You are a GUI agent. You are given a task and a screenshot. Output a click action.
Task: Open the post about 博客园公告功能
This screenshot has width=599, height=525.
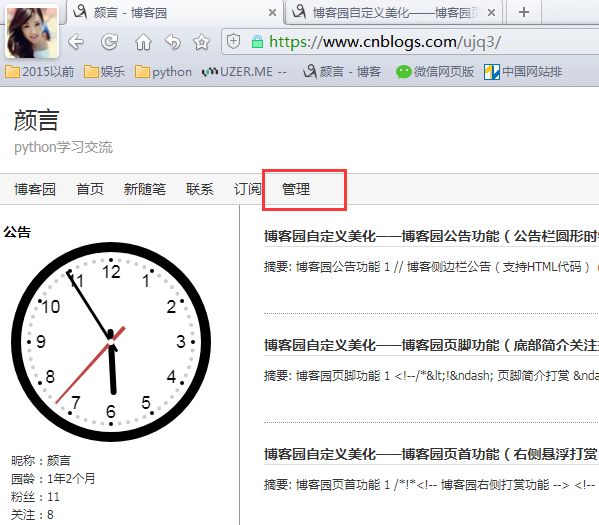(431, 236)
